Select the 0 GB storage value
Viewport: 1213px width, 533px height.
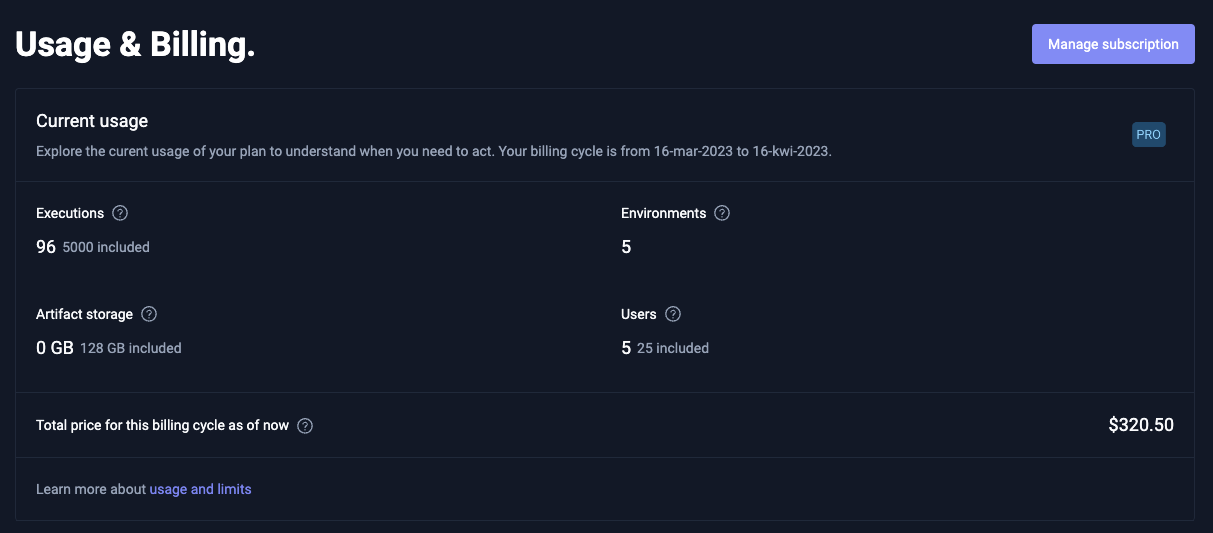(55, 348)
